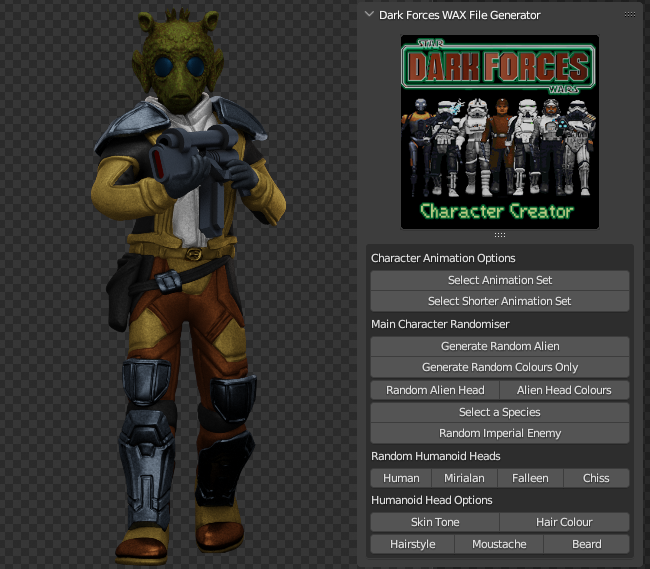Choose the Falleen head type

530,478
